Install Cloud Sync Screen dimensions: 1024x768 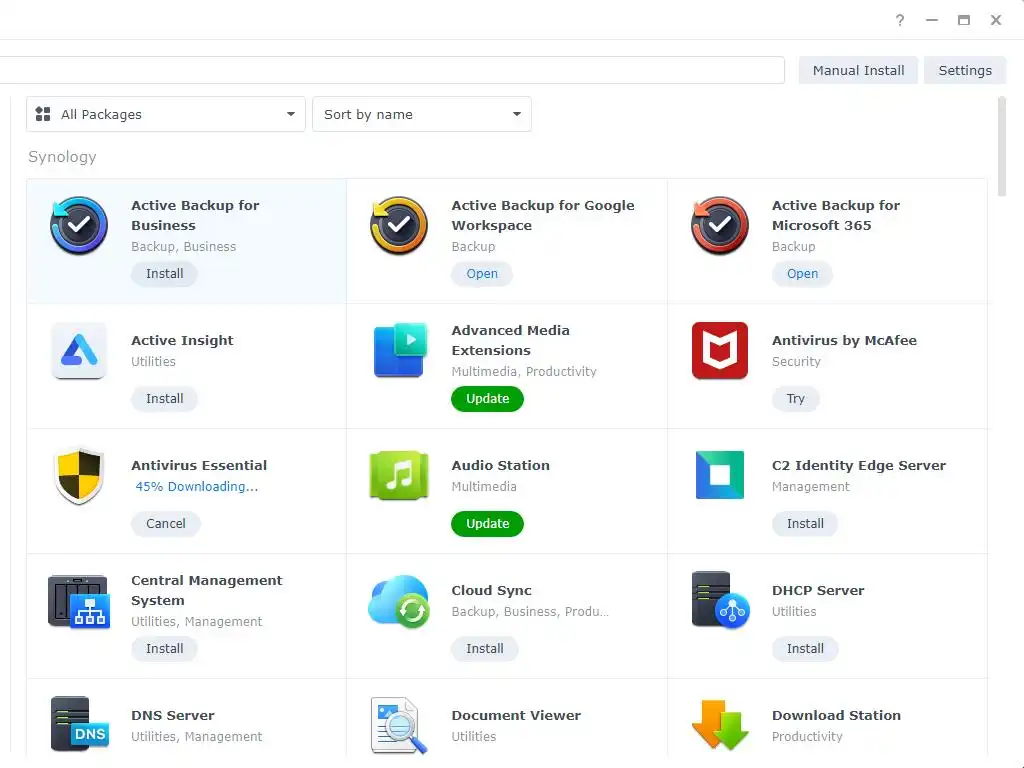[485, 648]
